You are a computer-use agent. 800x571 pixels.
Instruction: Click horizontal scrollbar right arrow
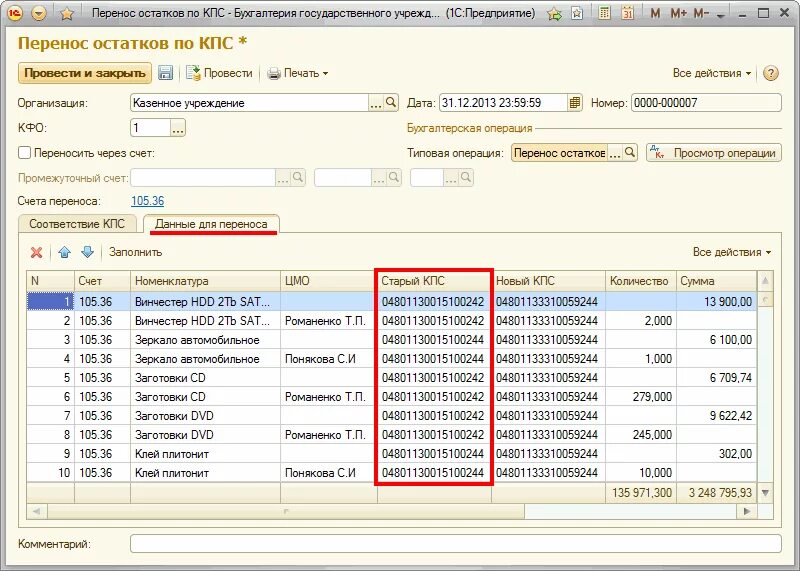(747, 511)
